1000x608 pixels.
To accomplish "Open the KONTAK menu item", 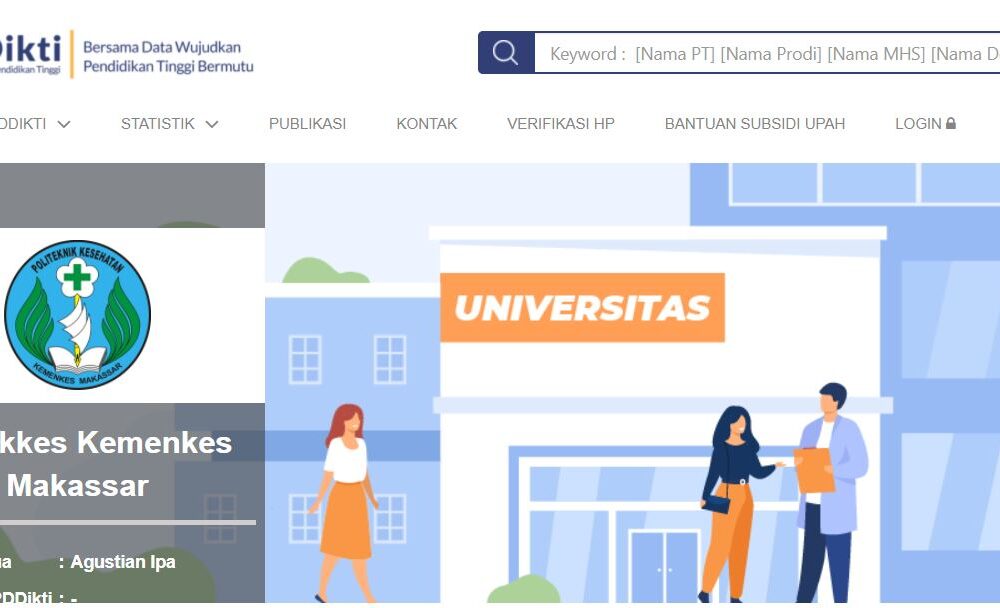I will click(427, 124).
